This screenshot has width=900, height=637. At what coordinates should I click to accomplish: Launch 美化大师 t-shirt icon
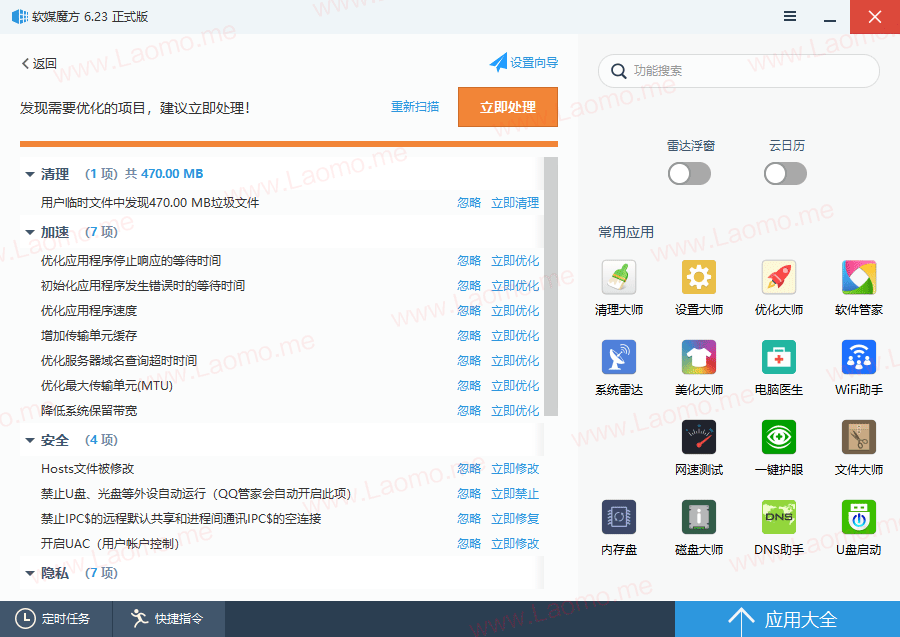pos(699,357)
